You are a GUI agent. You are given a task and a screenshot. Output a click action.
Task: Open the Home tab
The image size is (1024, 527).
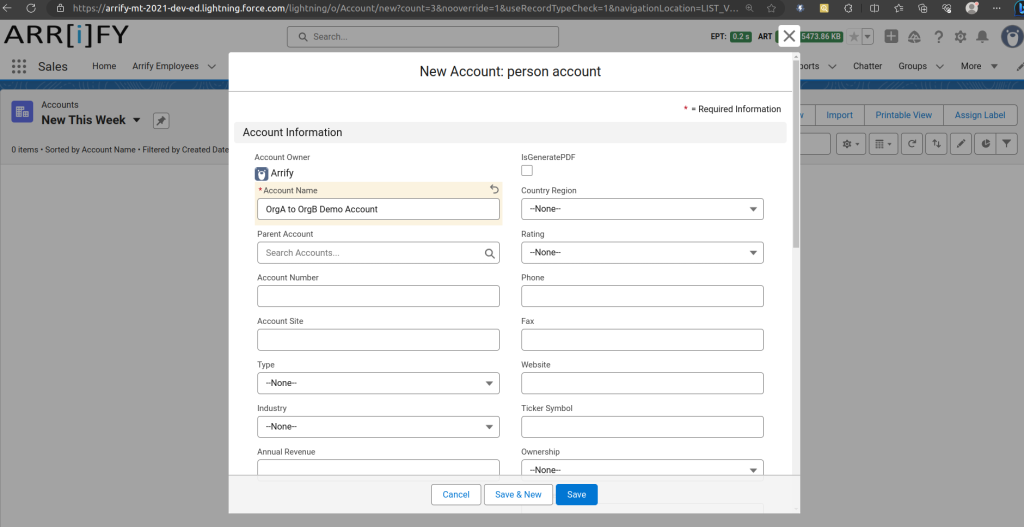coord(104,66)
